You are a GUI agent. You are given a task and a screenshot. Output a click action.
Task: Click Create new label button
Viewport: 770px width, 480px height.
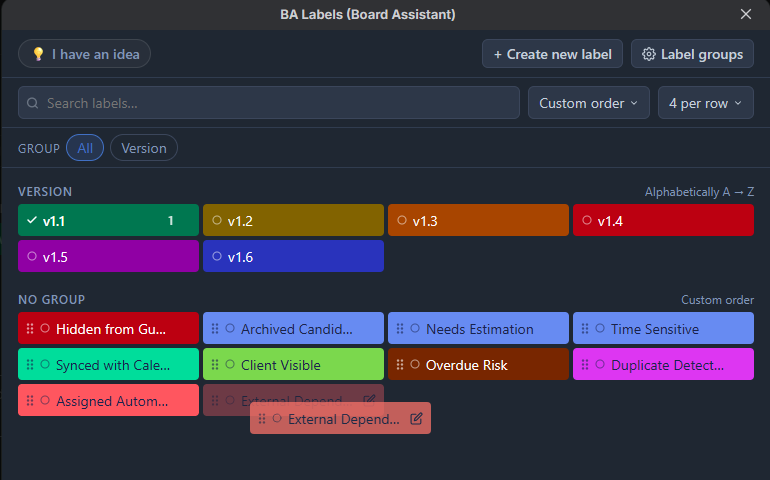pyautogui.click(x=552, y=54)
